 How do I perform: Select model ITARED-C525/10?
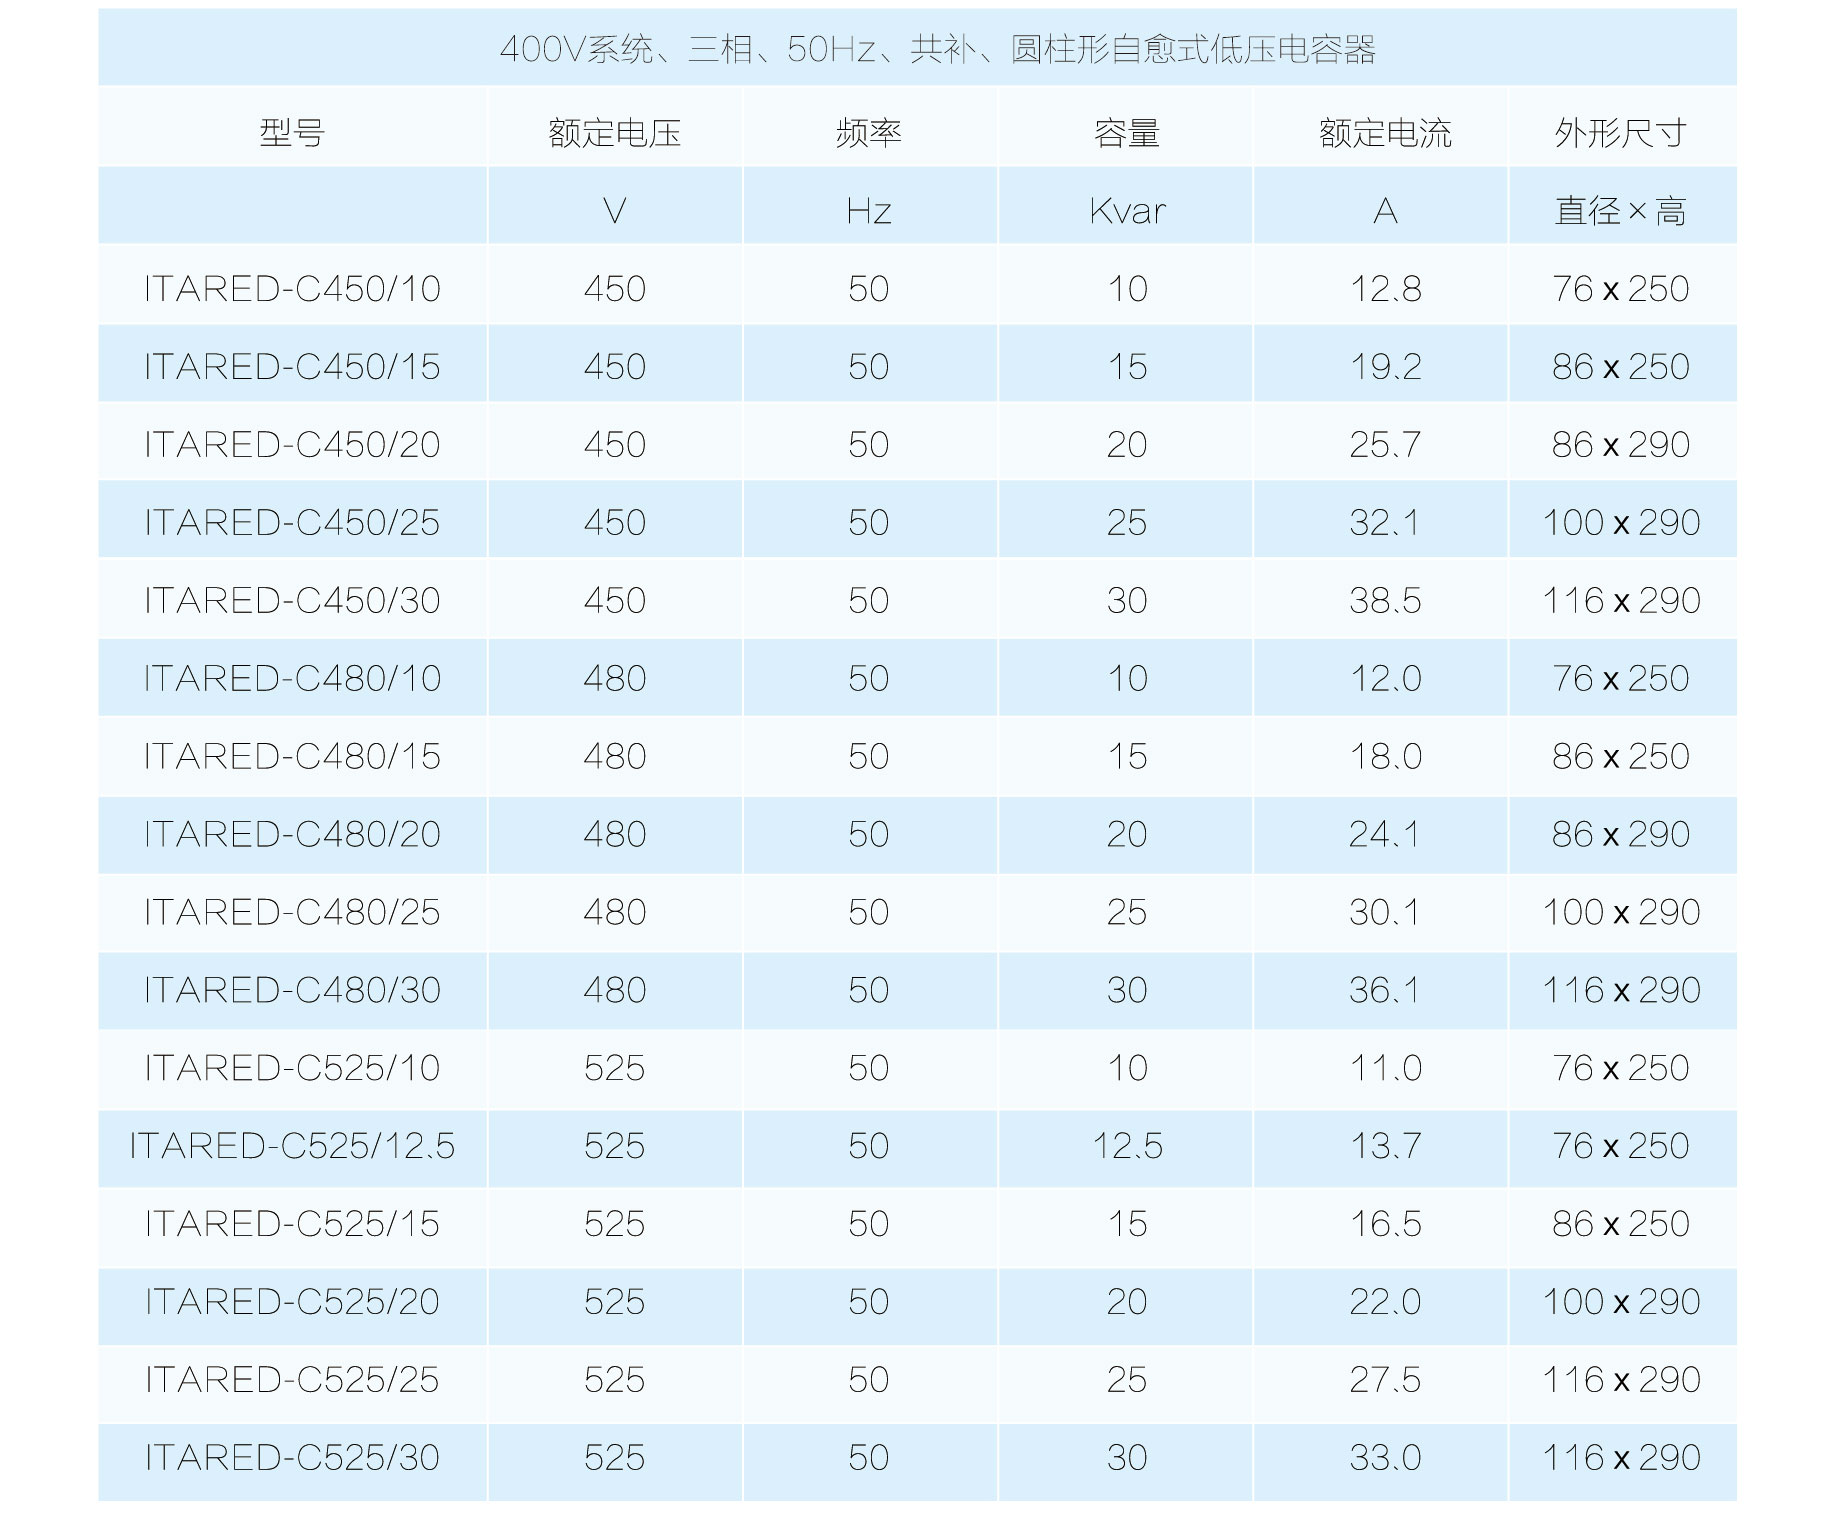(x=292, y=1069)
